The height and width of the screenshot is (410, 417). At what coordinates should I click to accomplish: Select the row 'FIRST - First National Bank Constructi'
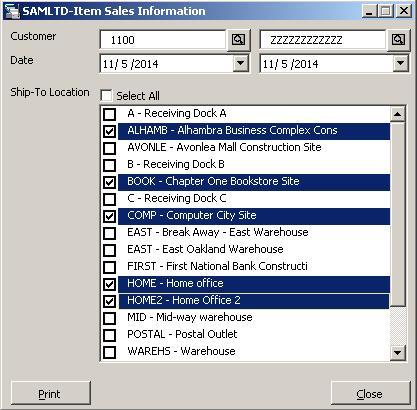point(254,266)
